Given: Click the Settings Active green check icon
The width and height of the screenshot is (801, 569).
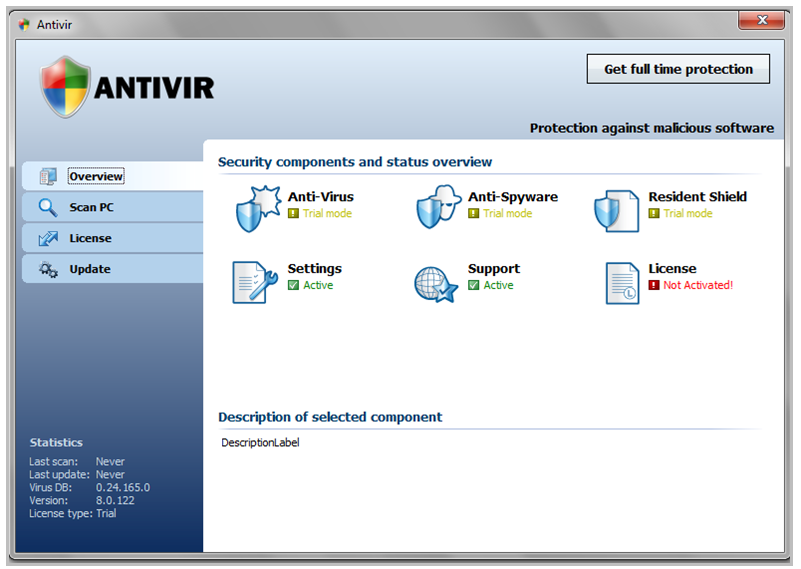Looking at the screenshot, I should pyautogui.click(x=293, y=285).
